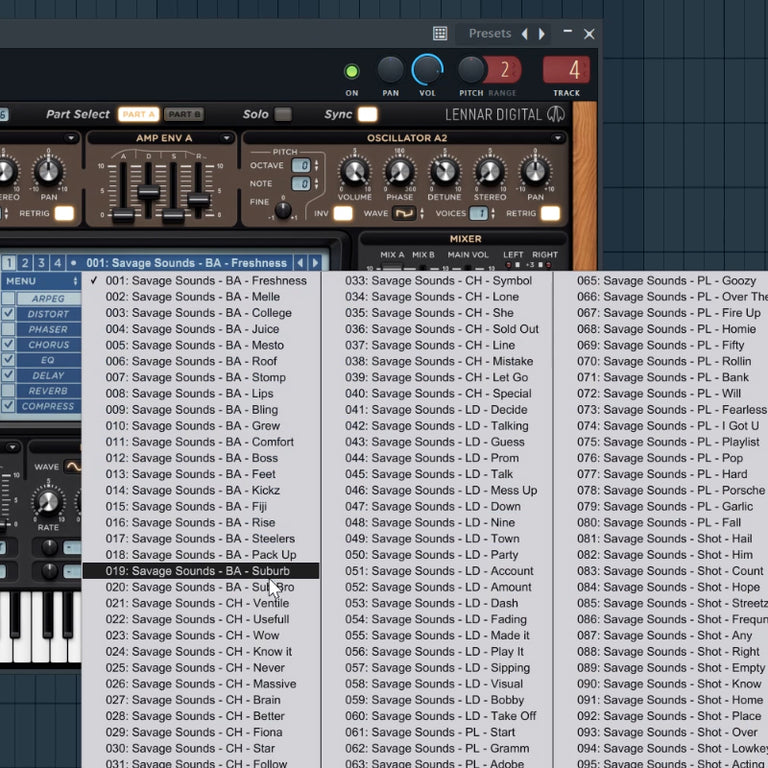Disable the DISTORT effect checkbox
The image size is (768, 768).
(8, 314)
